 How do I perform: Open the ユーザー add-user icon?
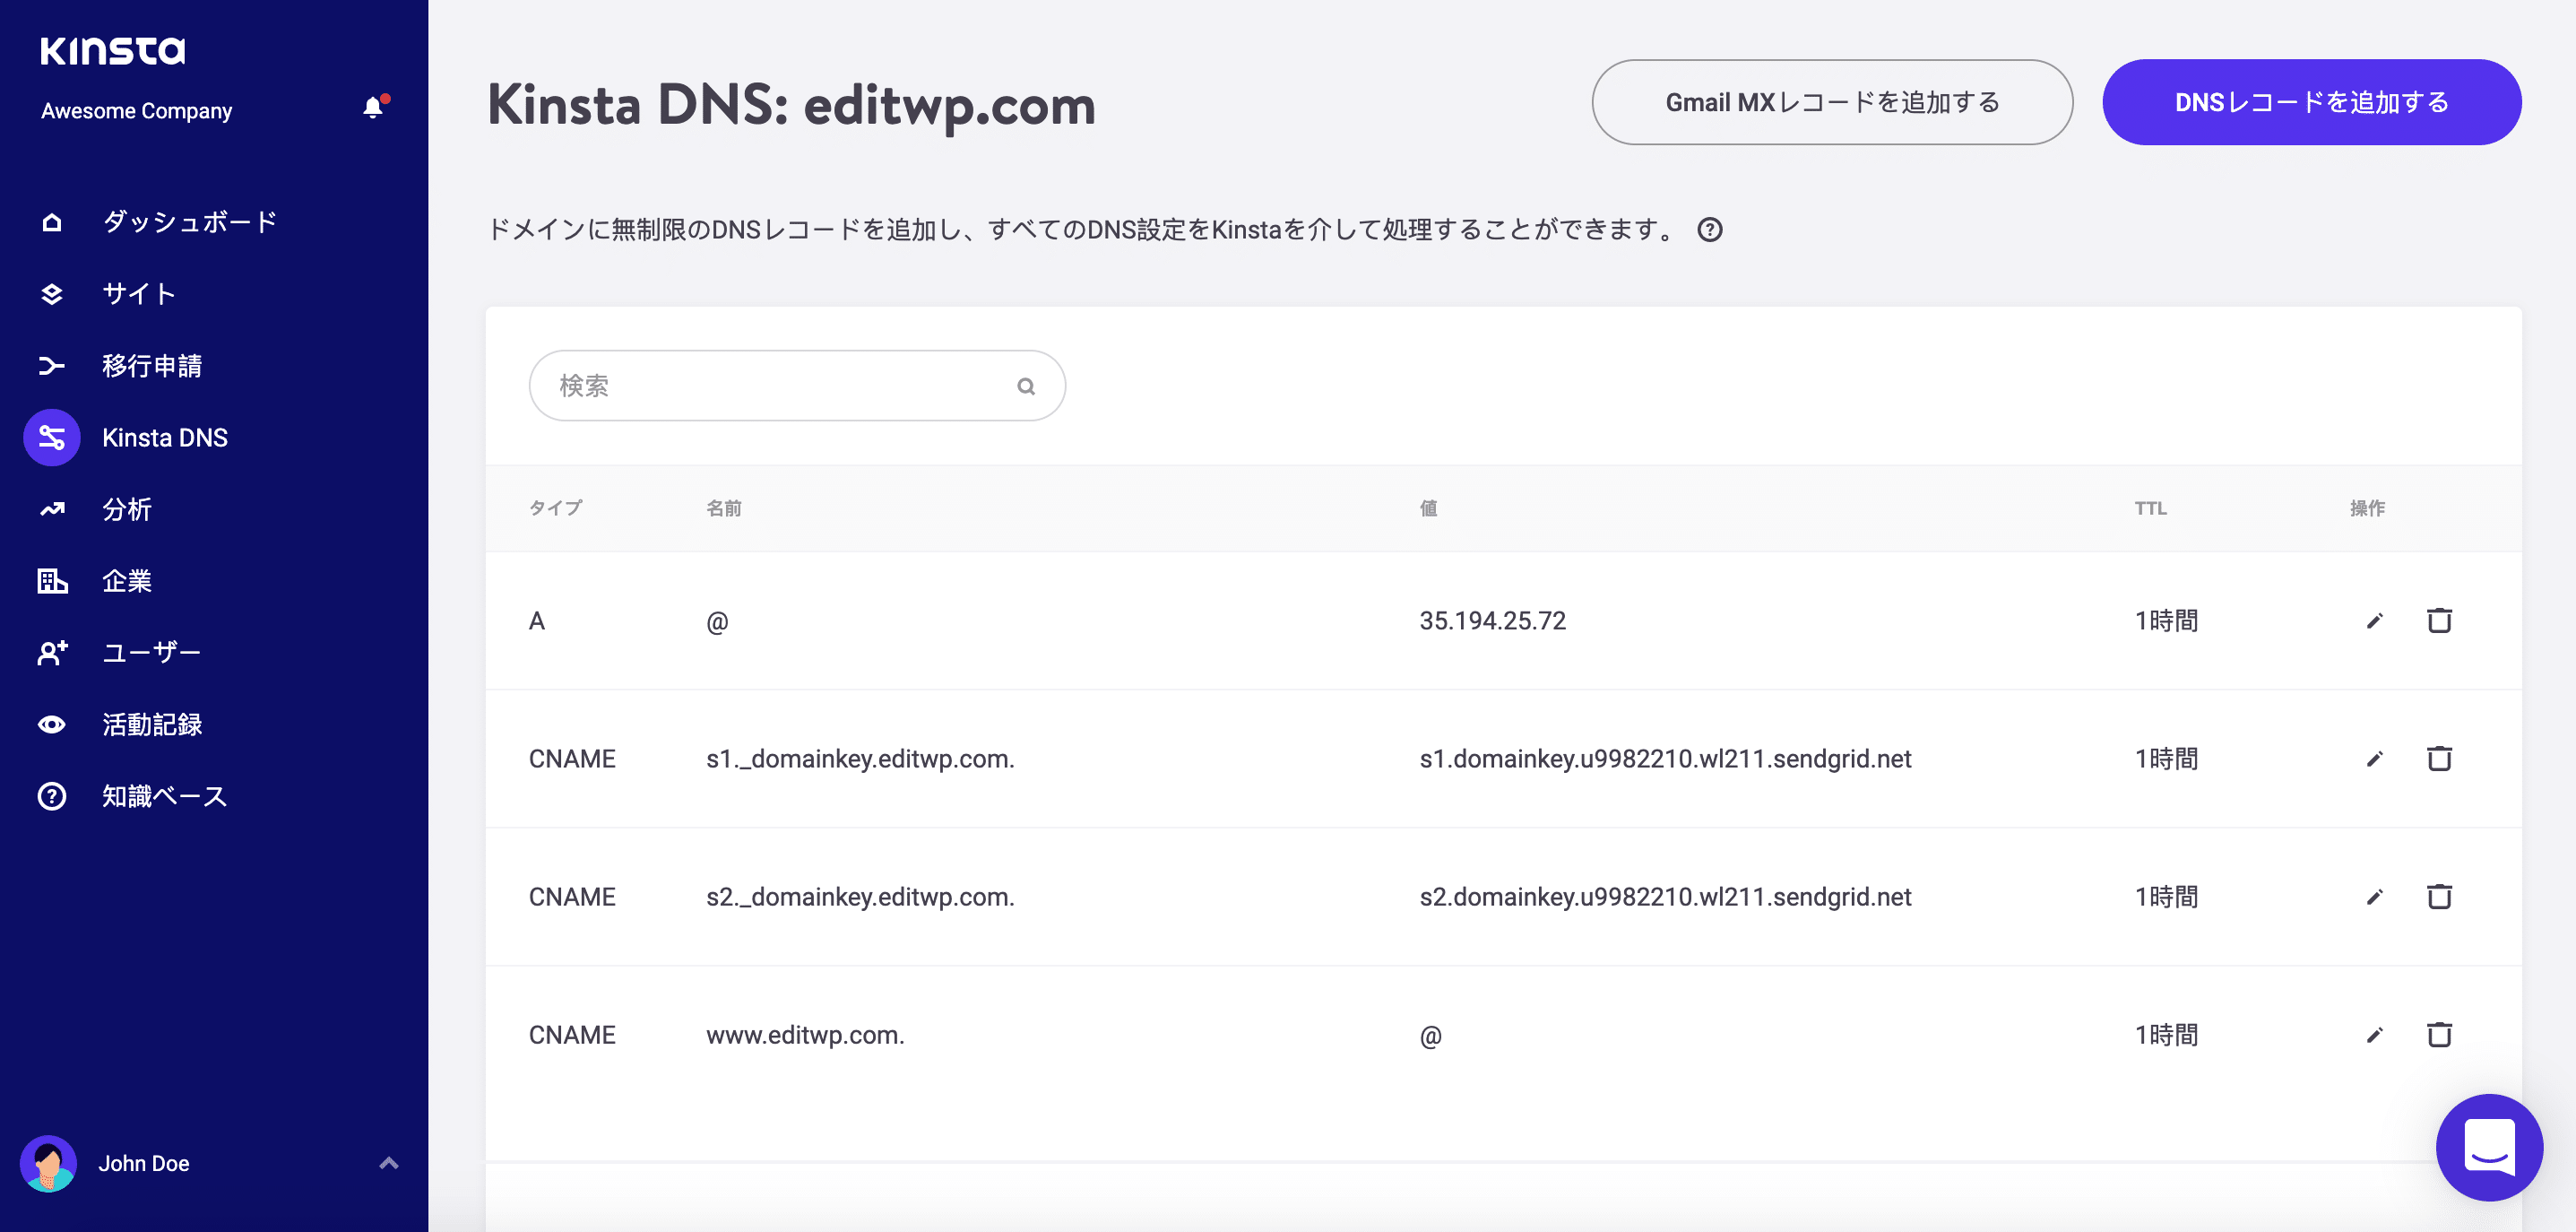pos(51,653)
